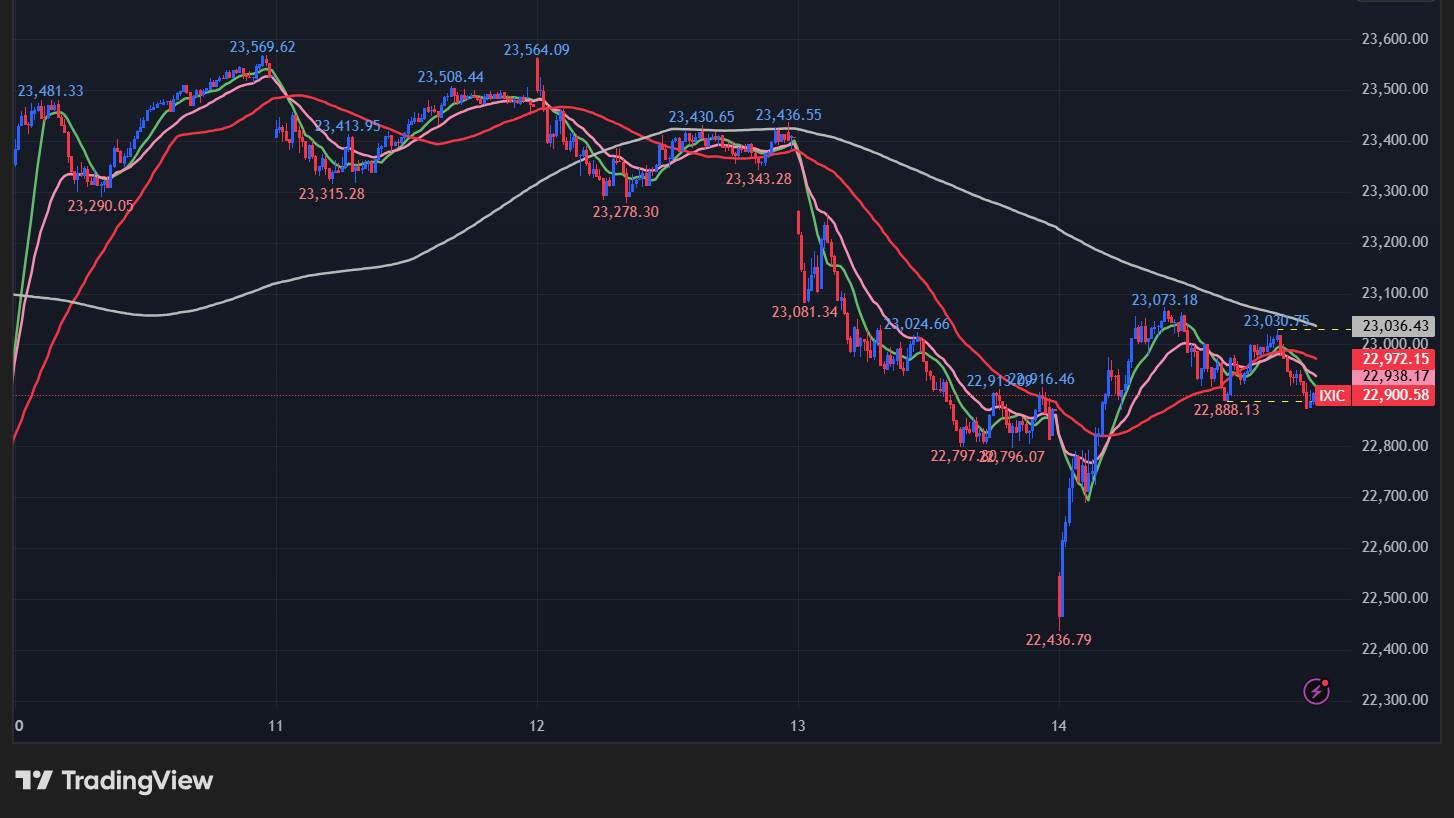Click the IXIC symbol tag on price axis

1331,396
